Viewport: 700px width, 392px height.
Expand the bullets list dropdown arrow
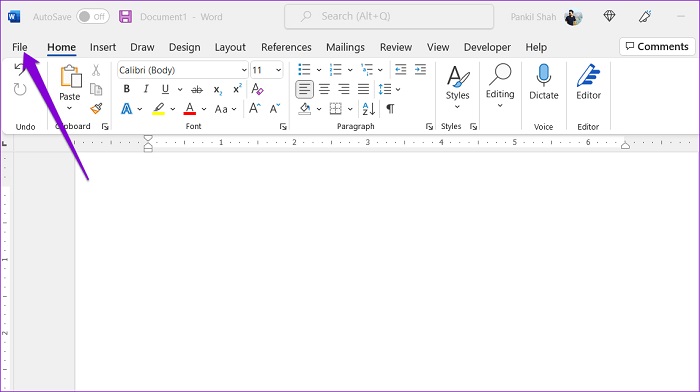[x=319, y=70]
